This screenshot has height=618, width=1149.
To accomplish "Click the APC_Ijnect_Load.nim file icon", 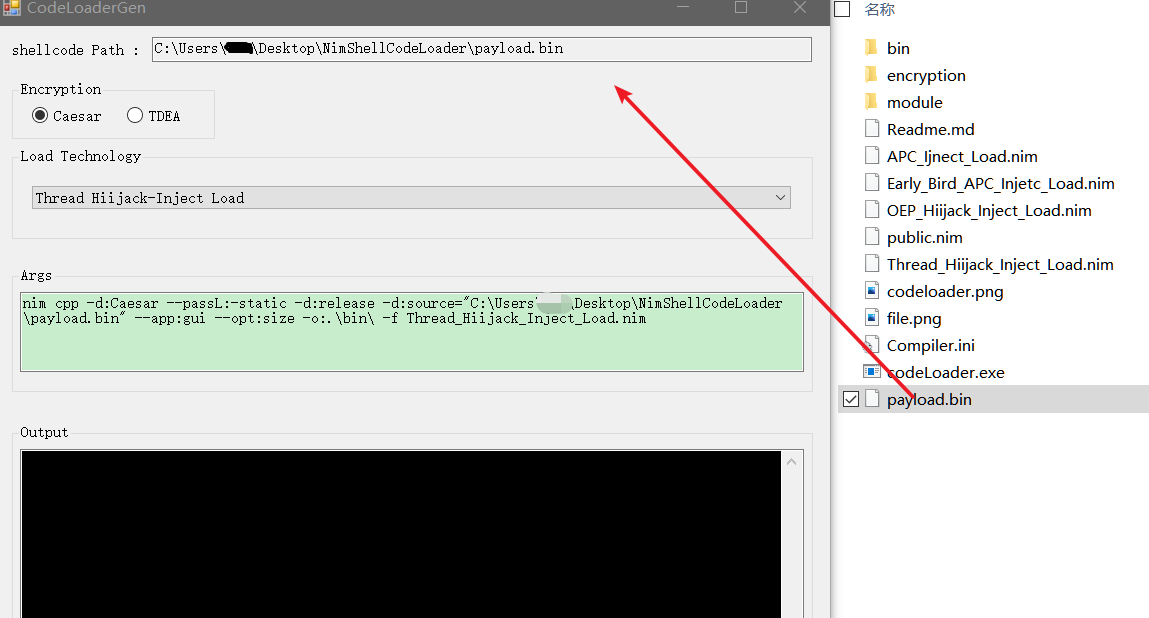I will 871,156.
